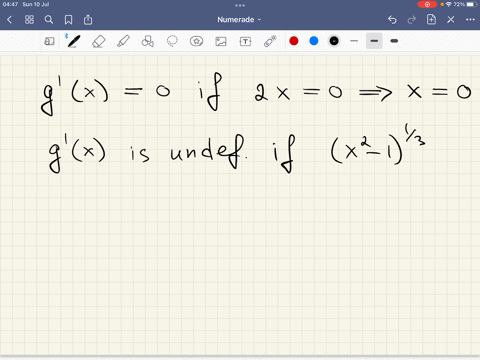Choose the black pen color
The image size is (480, 360).
334,41
